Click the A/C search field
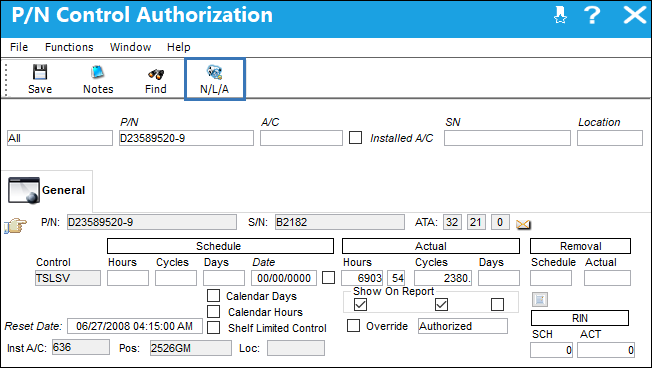 coord(301,138)
